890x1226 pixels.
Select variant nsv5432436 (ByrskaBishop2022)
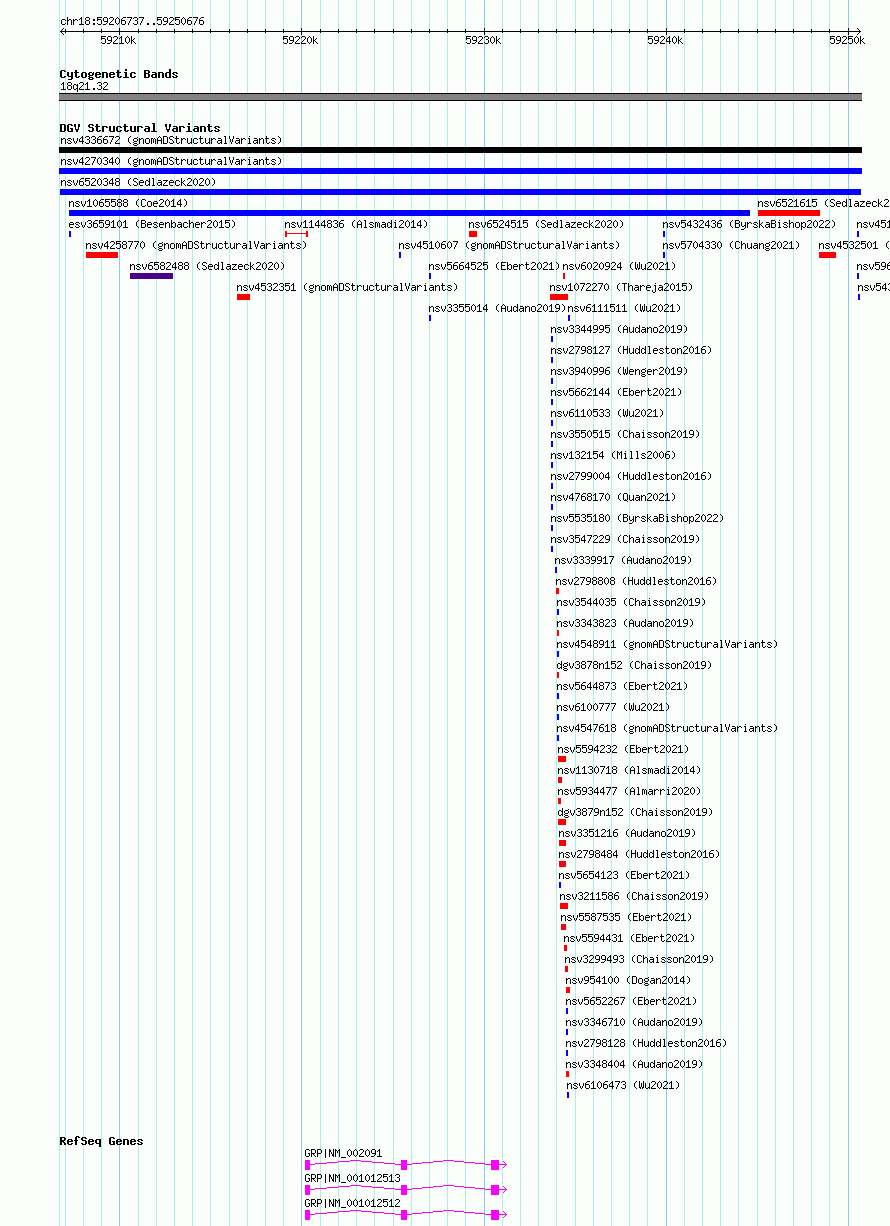click(x=749, y=224)
